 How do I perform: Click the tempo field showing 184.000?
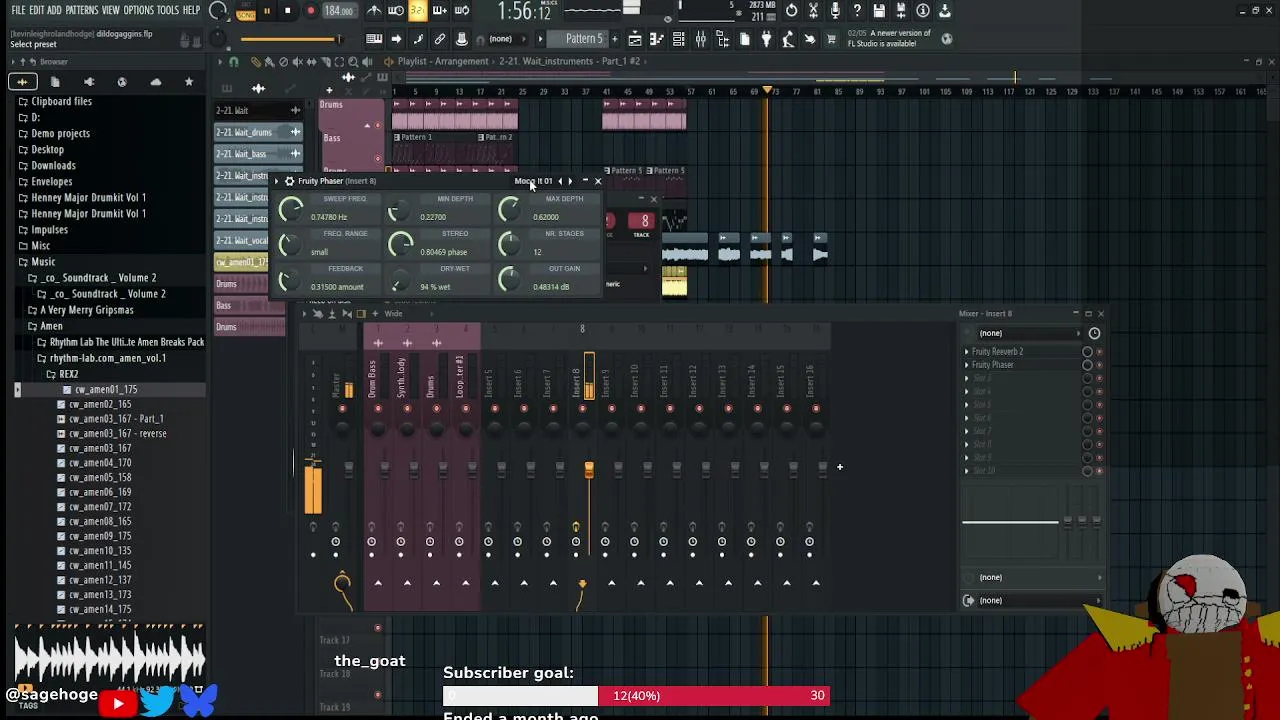[x=340, y=11]
